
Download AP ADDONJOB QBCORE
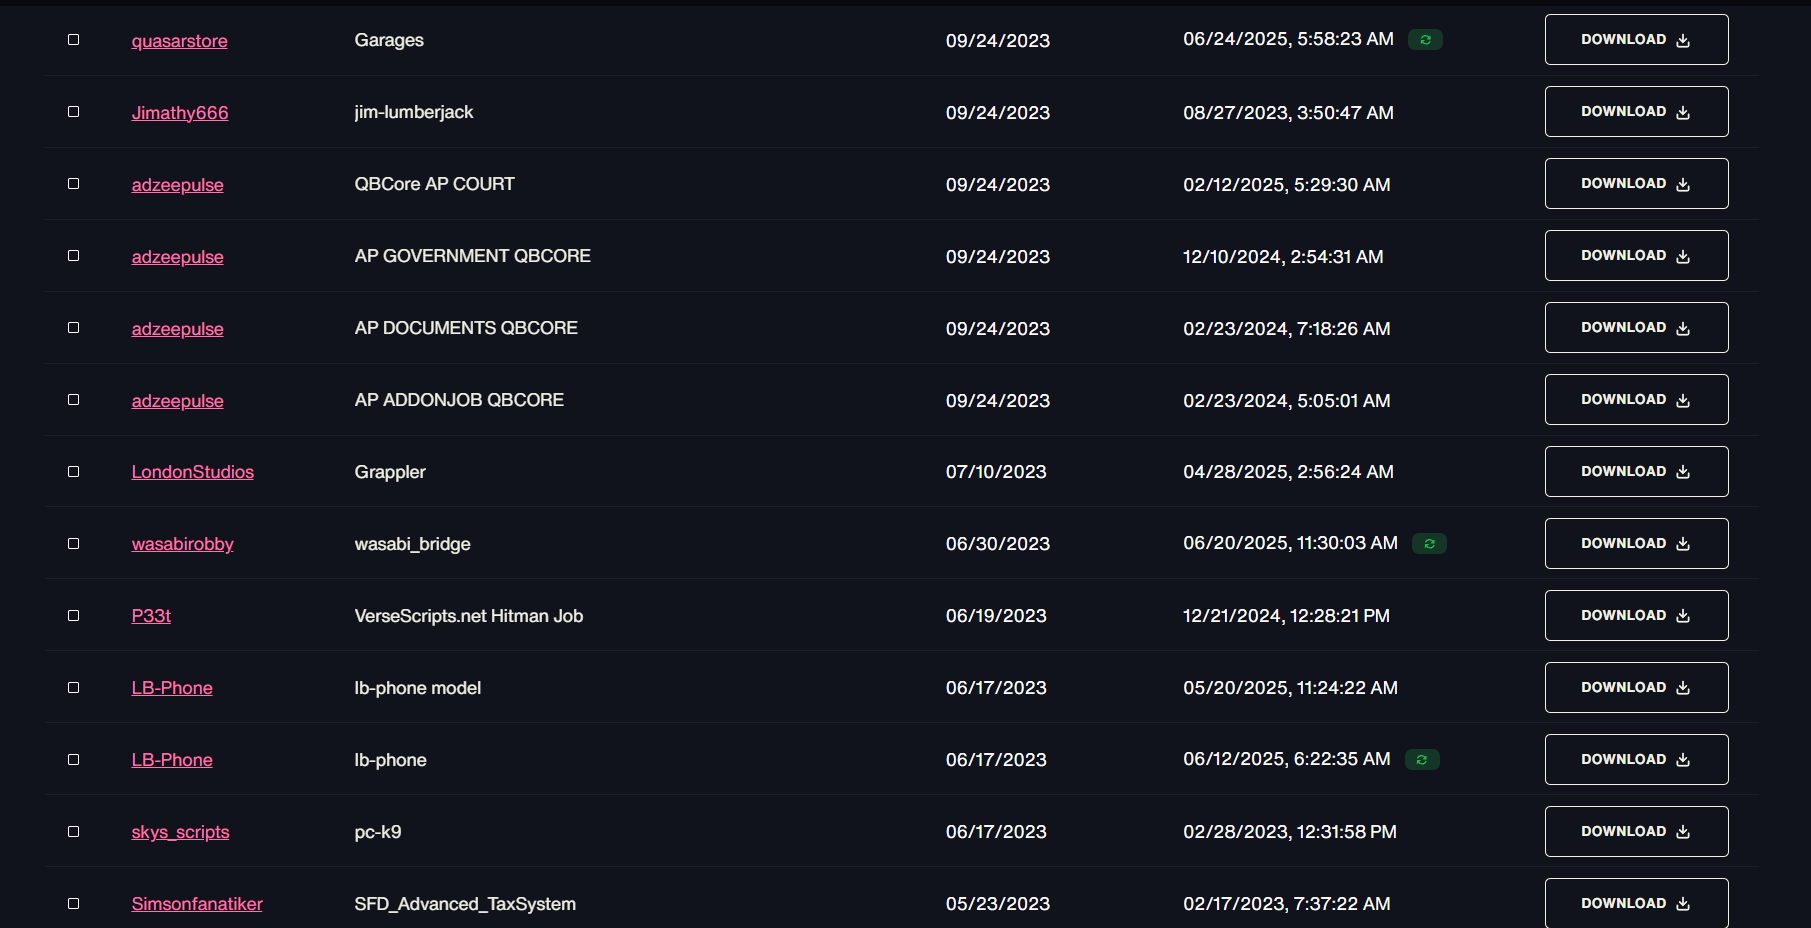click(1636, 400)
